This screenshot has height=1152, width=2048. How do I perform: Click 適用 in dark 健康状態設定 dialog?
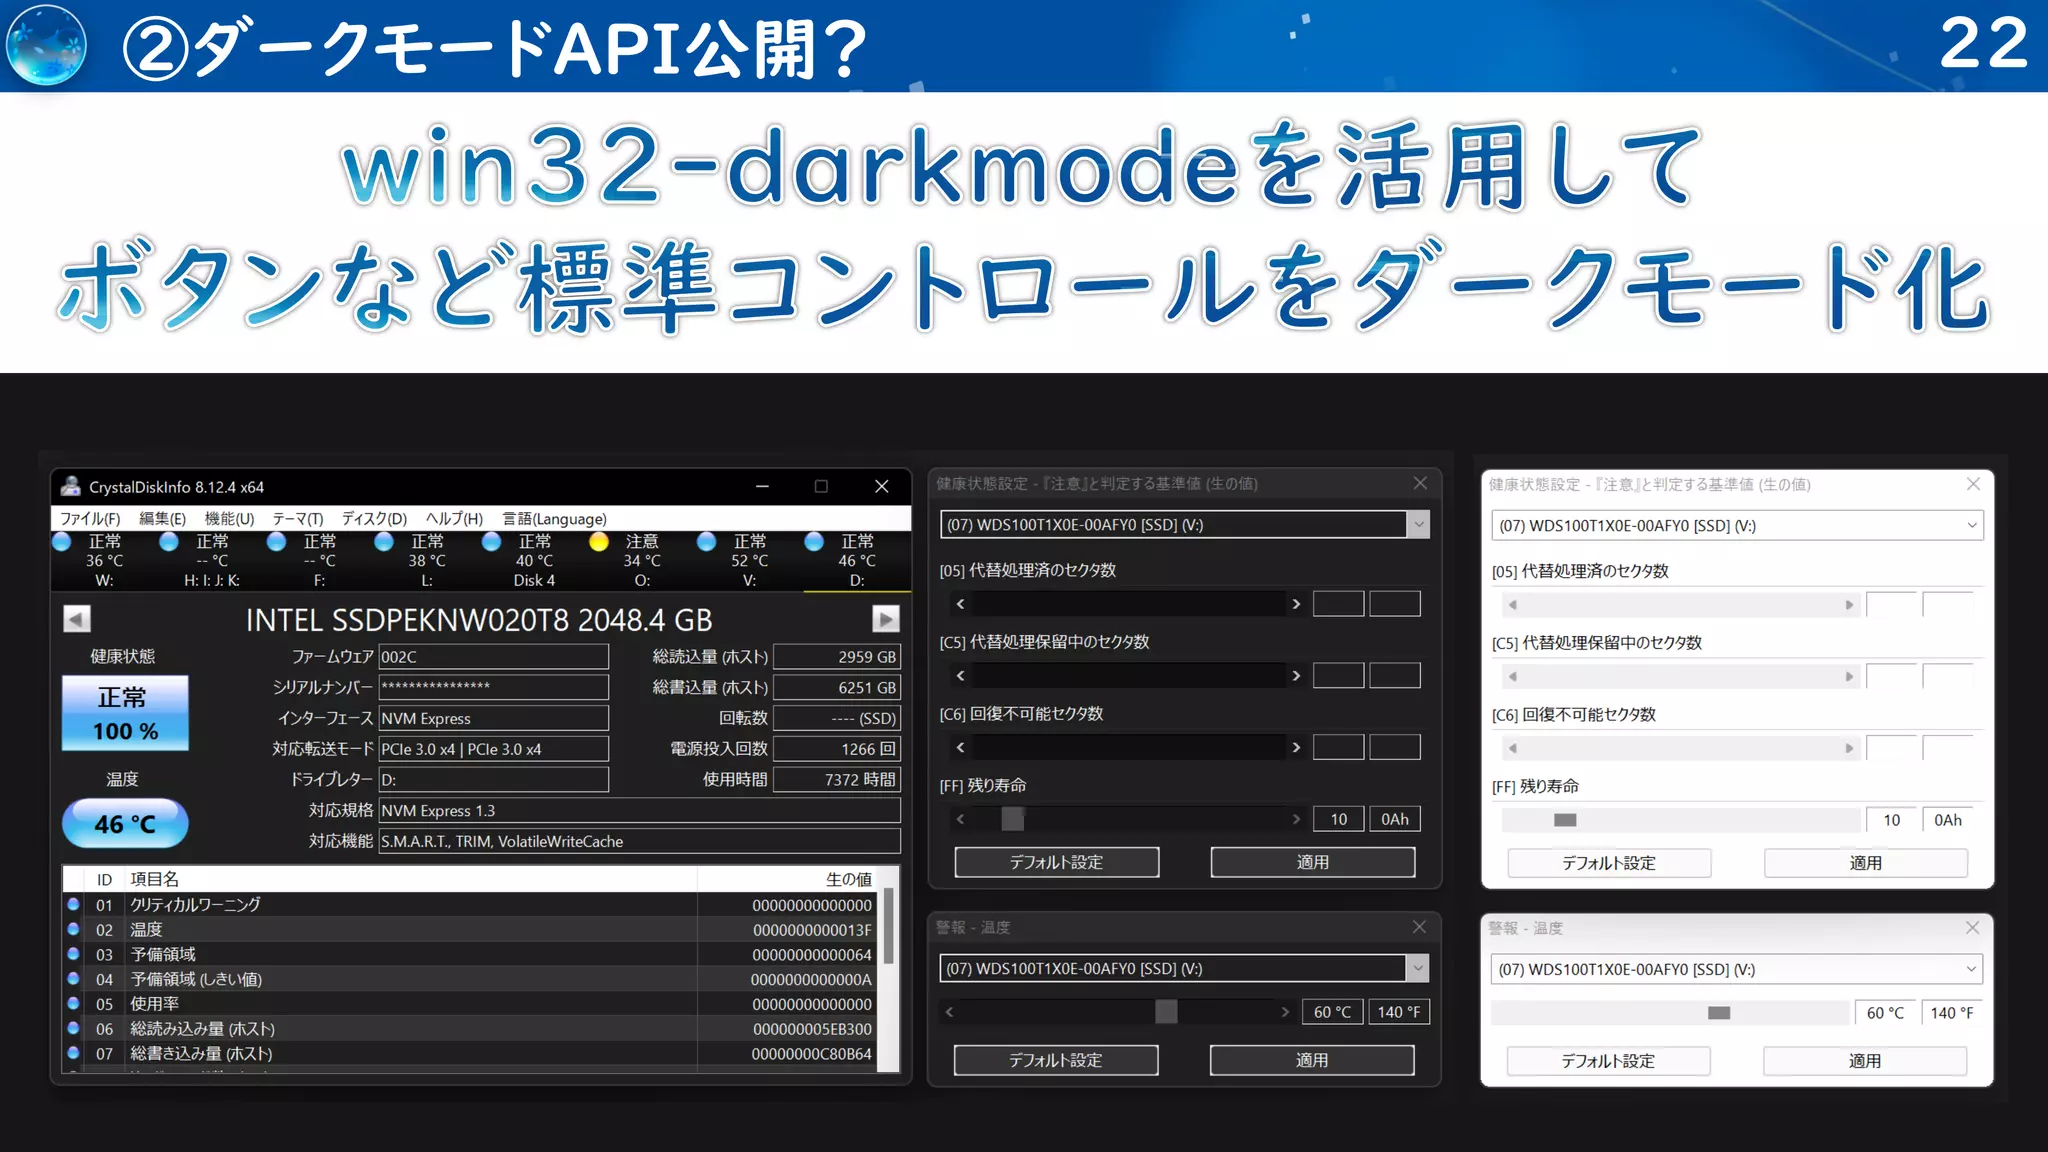tap(1313, 862)
